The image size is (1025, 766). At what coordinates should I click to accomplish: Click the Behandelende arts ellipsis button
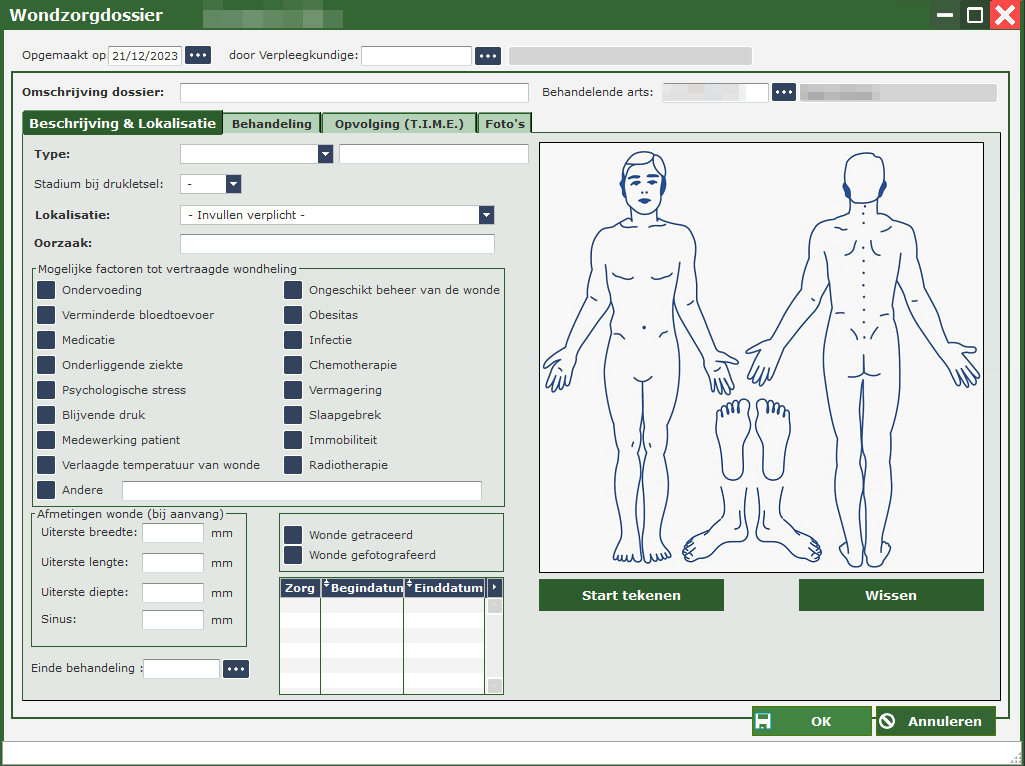[x=783, y=93]
